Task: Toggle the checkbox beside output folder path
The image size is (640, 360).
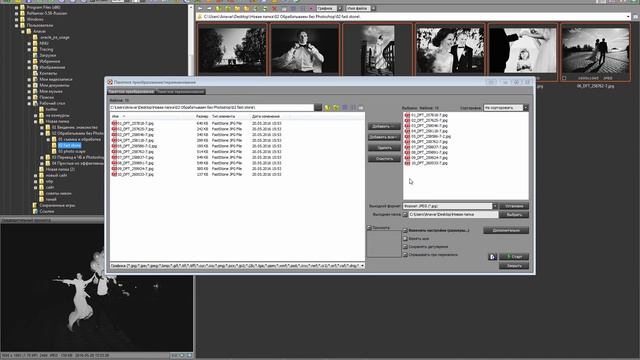Action: tap(405, 214)
